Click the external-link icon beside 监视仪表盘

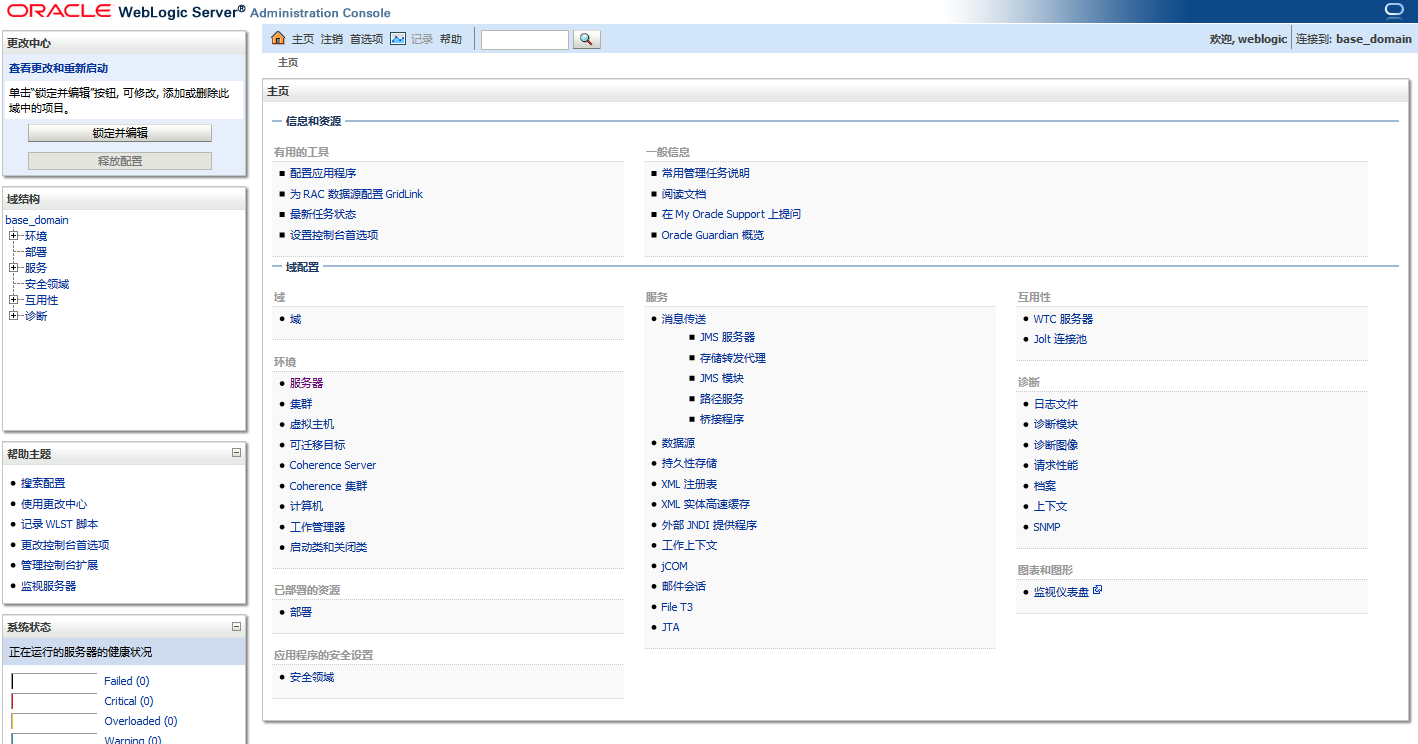coord(1097,590)
